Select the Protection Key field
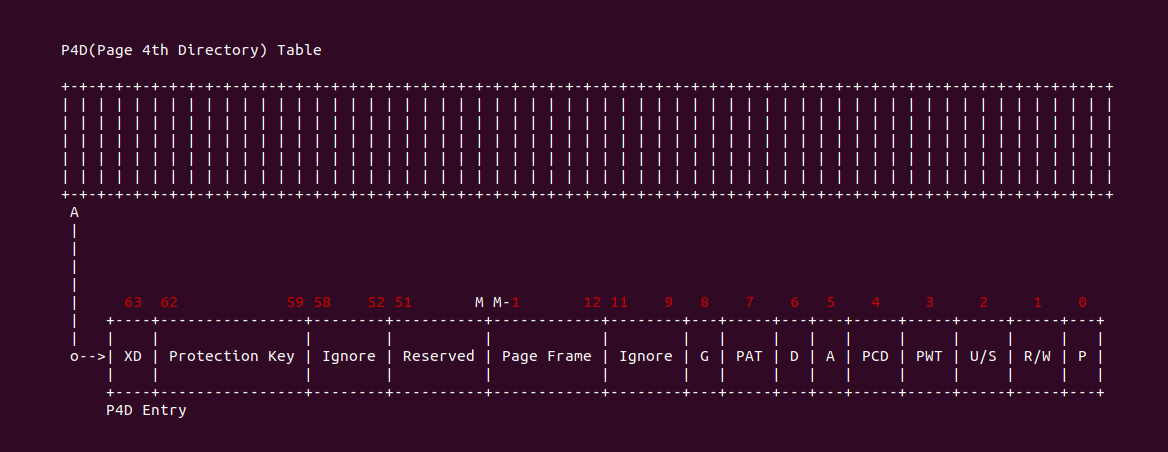Image resolution: width=1168 pixels, height=452 pixels. (x=232, y=356)
